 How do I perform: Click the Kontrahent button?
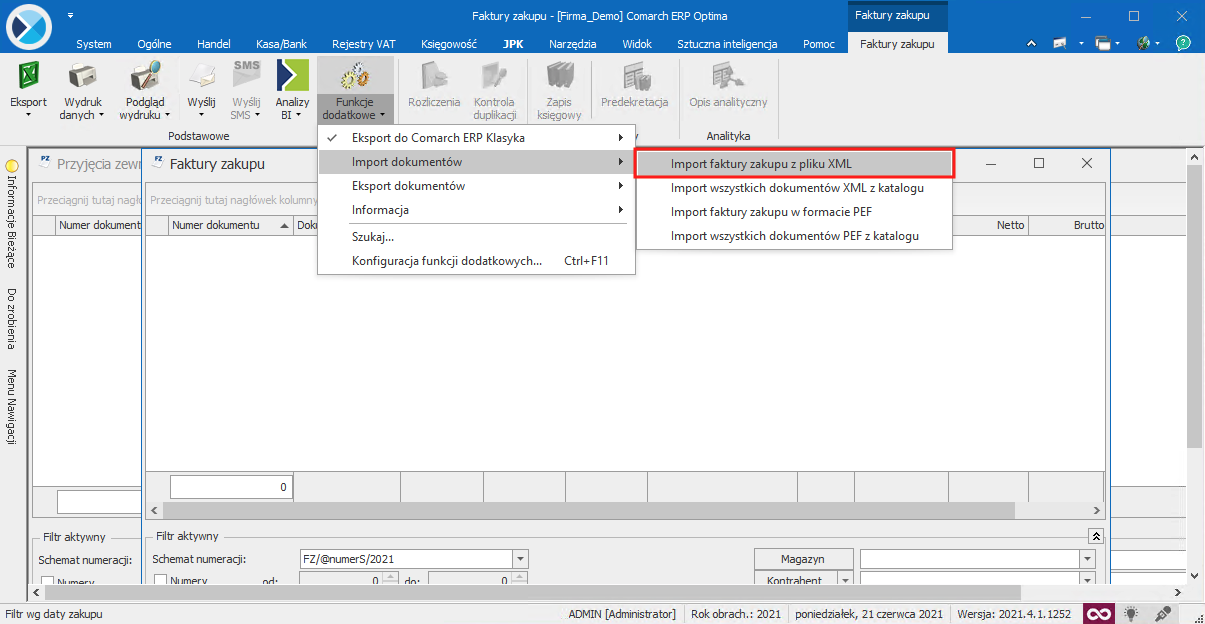794,581
